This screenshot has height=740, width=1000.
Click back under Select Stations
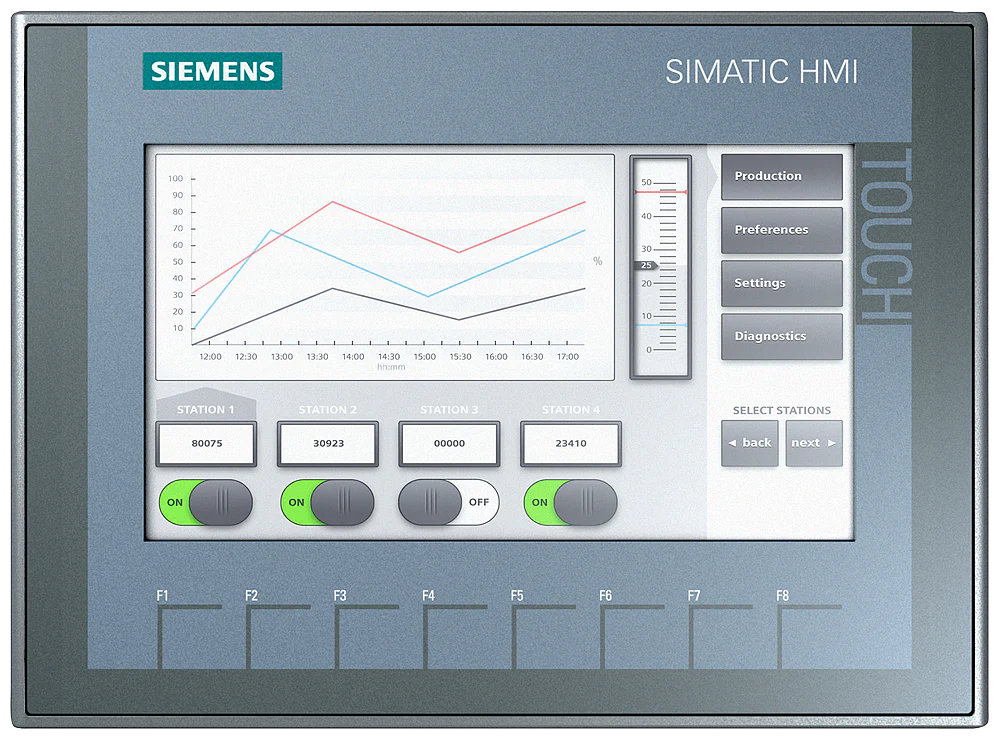pyautogui.click(x=749, y=442)
